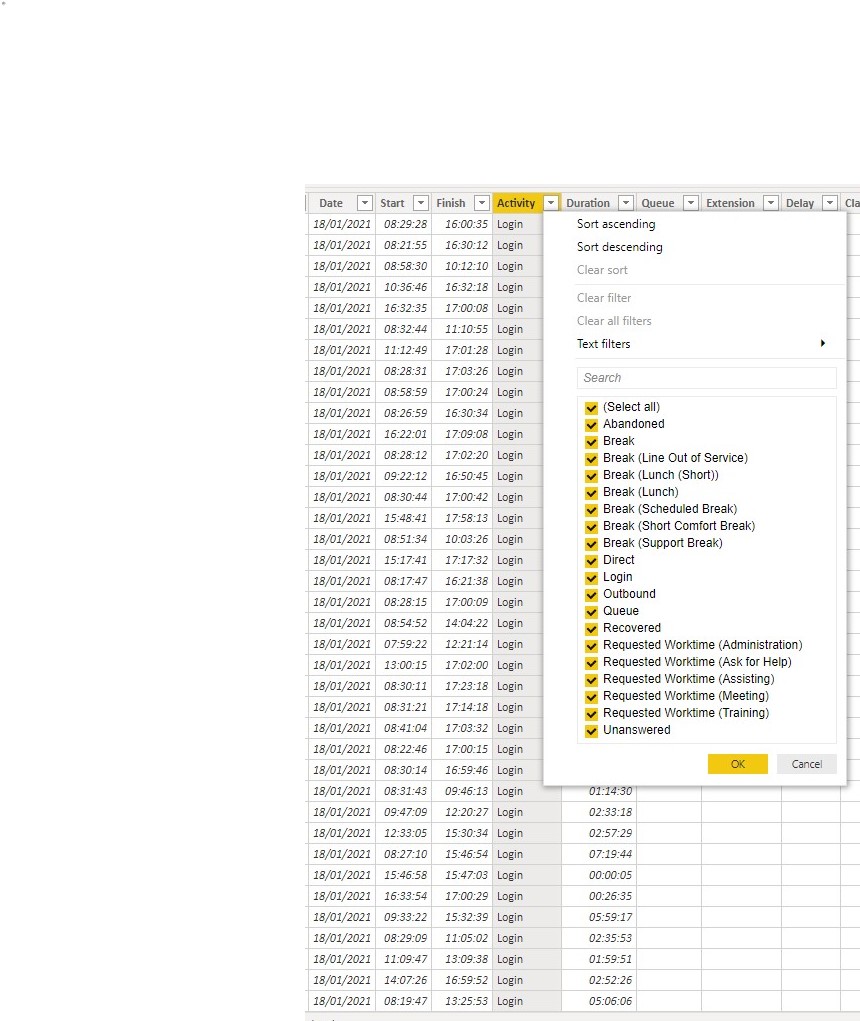Screen dimensions: 860x1021
Task: Click the filter Search box
Action: click(706, 378)
